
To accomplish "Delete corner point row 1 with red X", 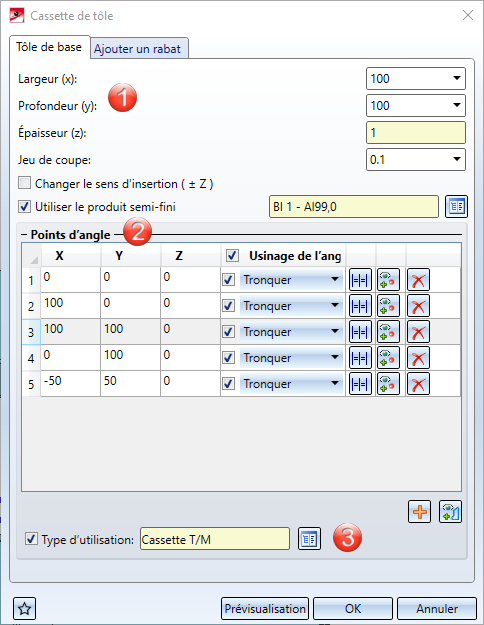I will (418, 280).
